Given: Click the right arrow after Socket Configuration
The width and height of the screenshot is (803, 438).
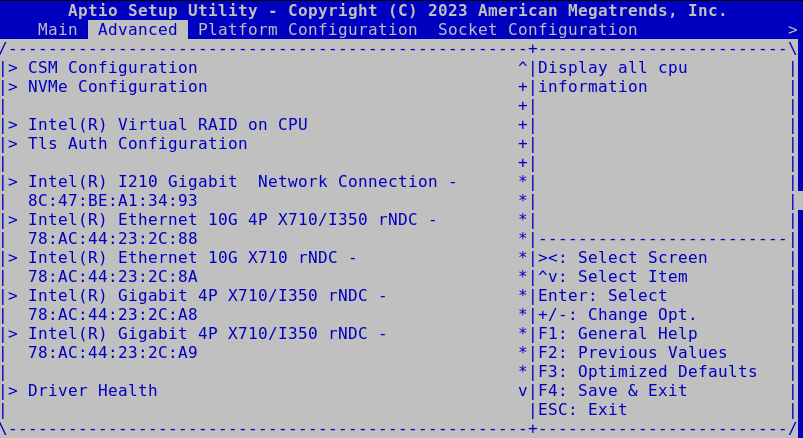Looking at the screenshot, I should [792, 30].
